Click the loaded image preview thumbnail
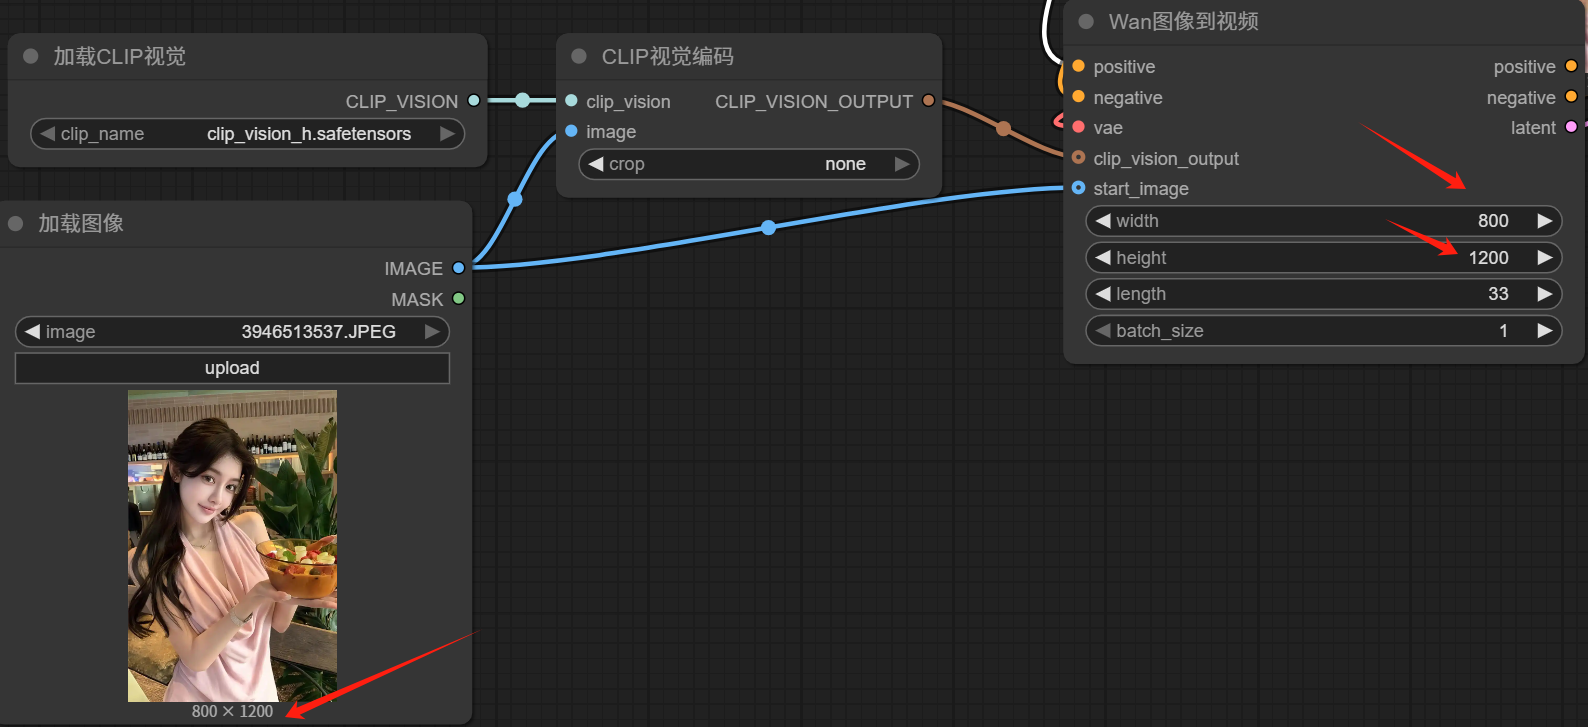The image size is (1588, 727). [232, 546]
